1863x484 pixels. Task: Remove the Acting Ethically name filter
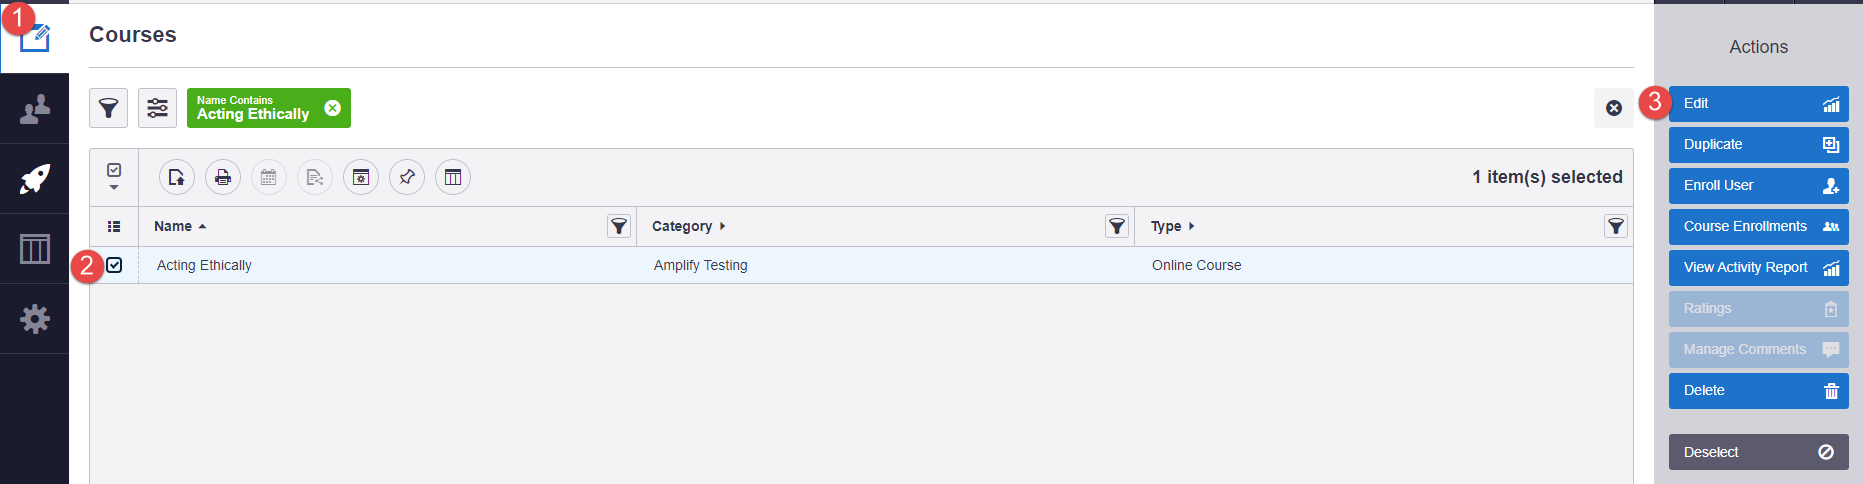coord(333,108)
